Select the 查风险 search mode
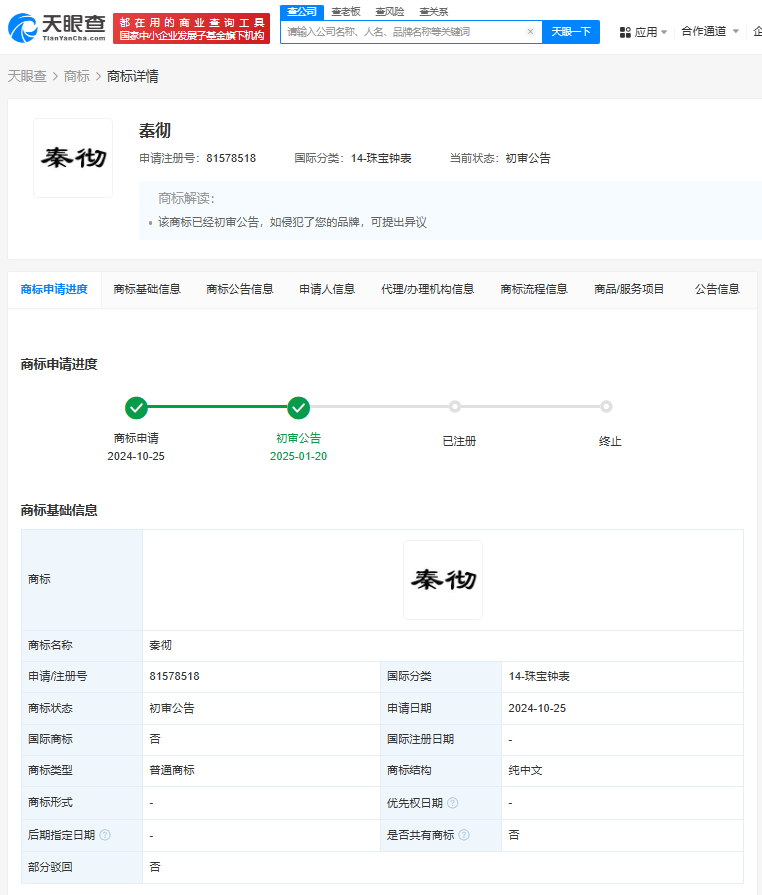 [390, 12]
